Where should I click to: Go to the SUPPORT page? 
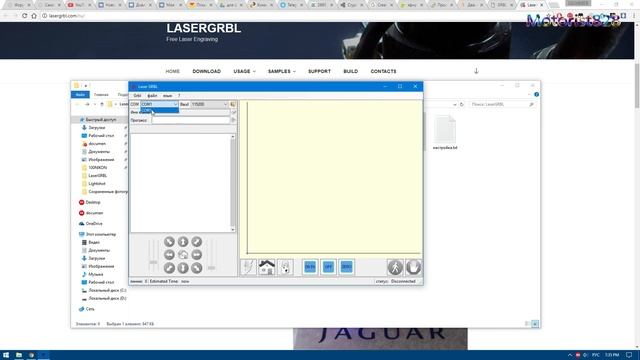coord(319,71)
